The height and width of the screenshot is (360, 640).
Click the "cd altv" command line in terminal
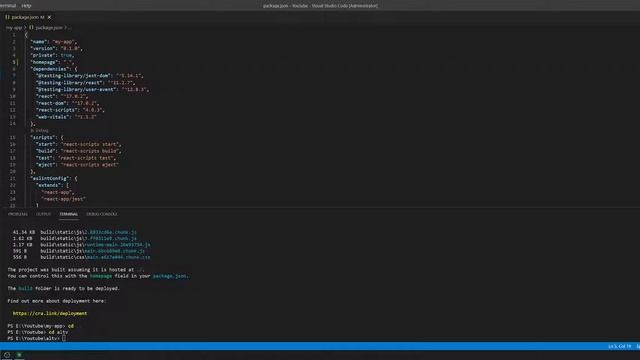[38, 332]
